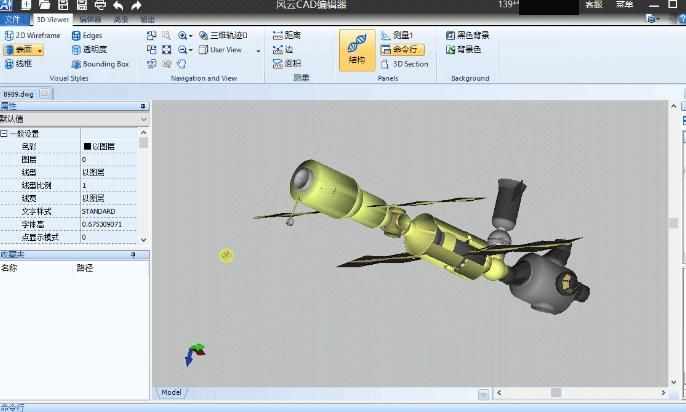Screen dimensions: 686x412
Task: Open the 菜单 menu in title bar
Action: 624,5
